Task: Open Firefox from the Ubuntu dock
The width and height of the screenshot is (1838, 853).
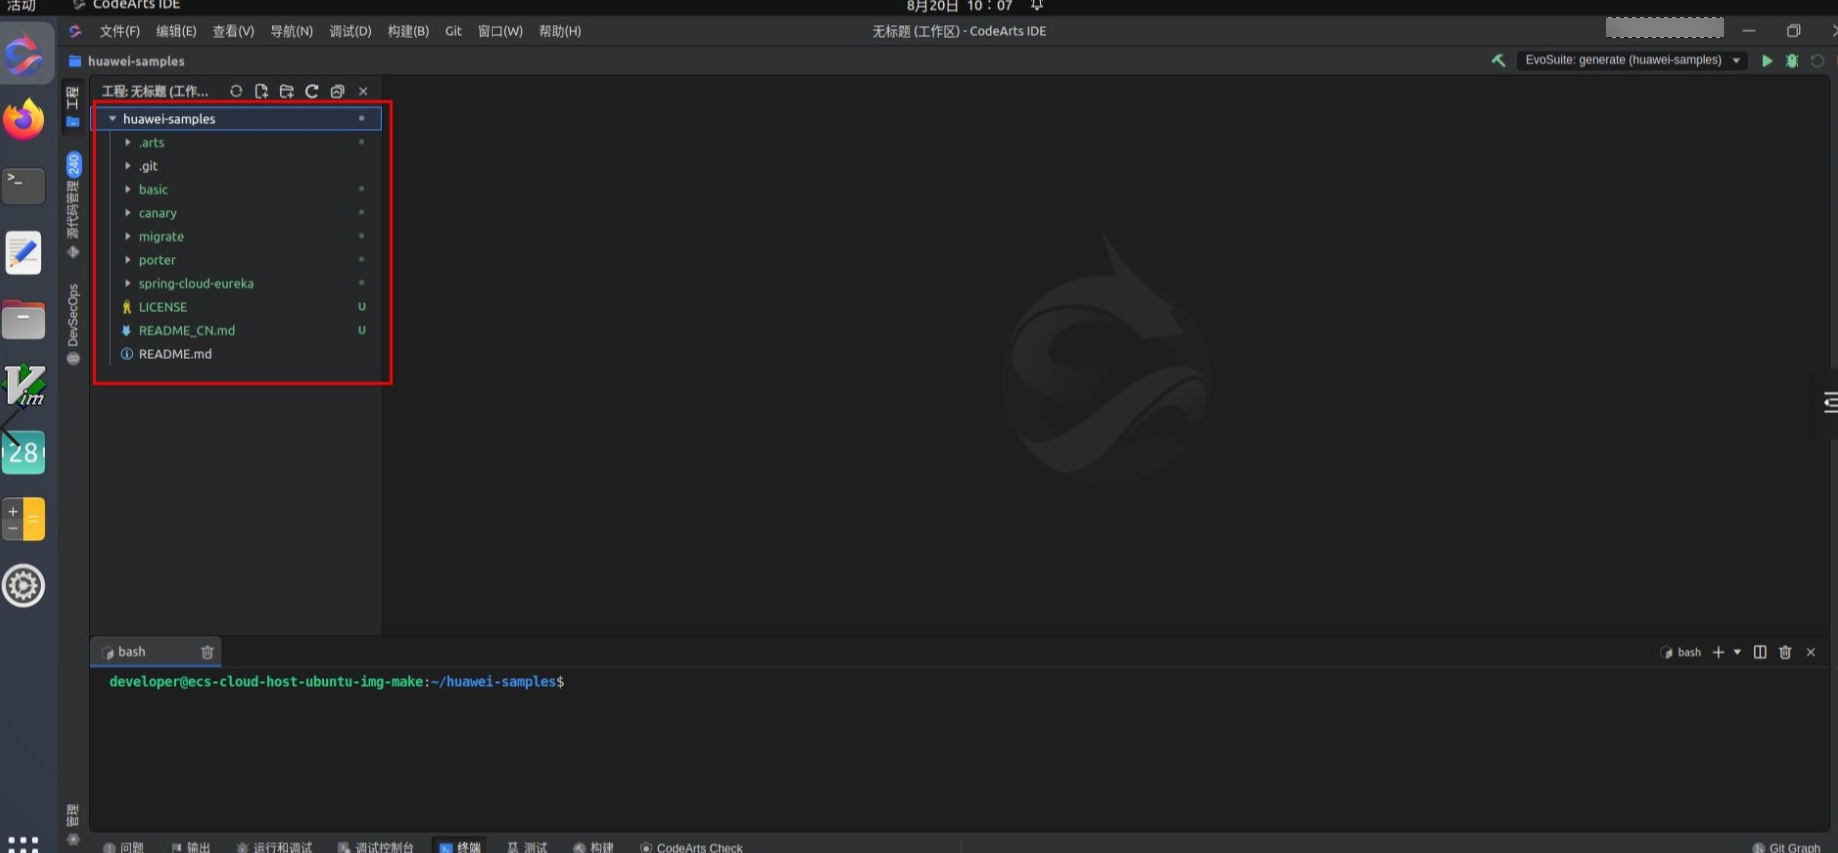Action: pos(23,120)
